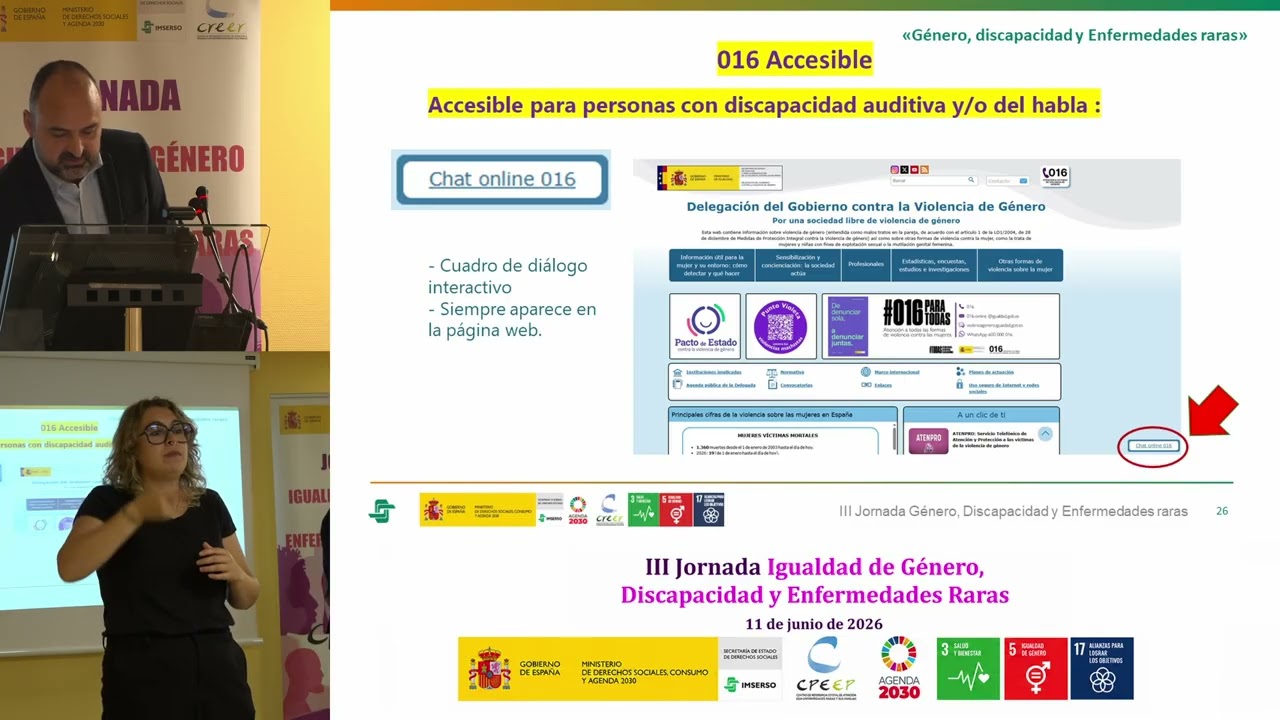
Task: Click the purple ATENPRO icon
Action: 929,441
